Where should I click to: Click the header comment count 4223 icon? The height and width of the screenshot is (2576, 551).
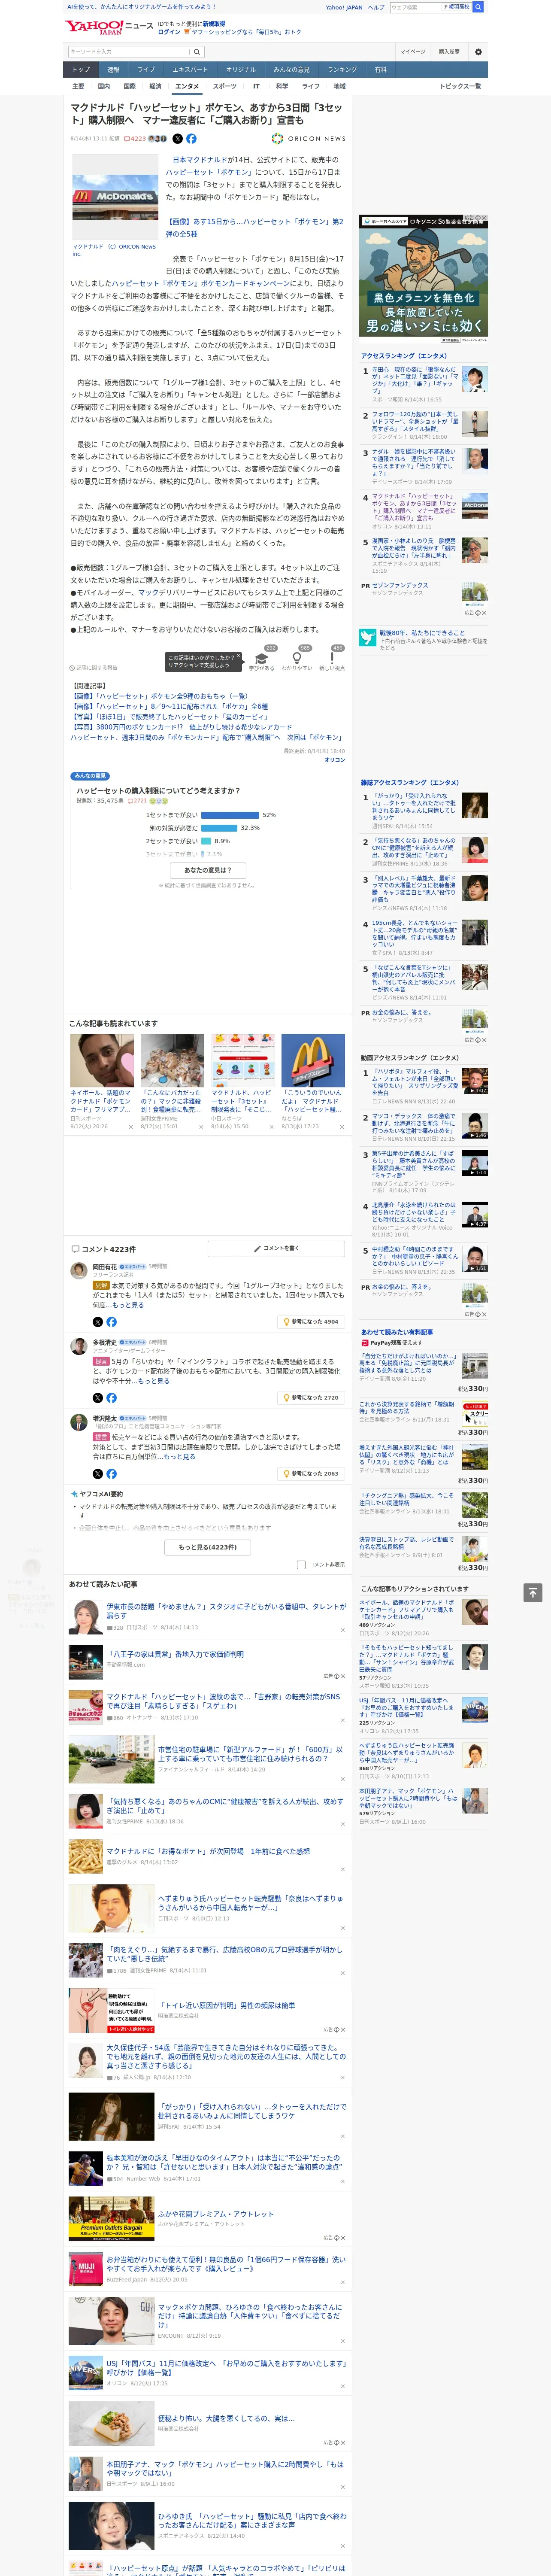135,139
